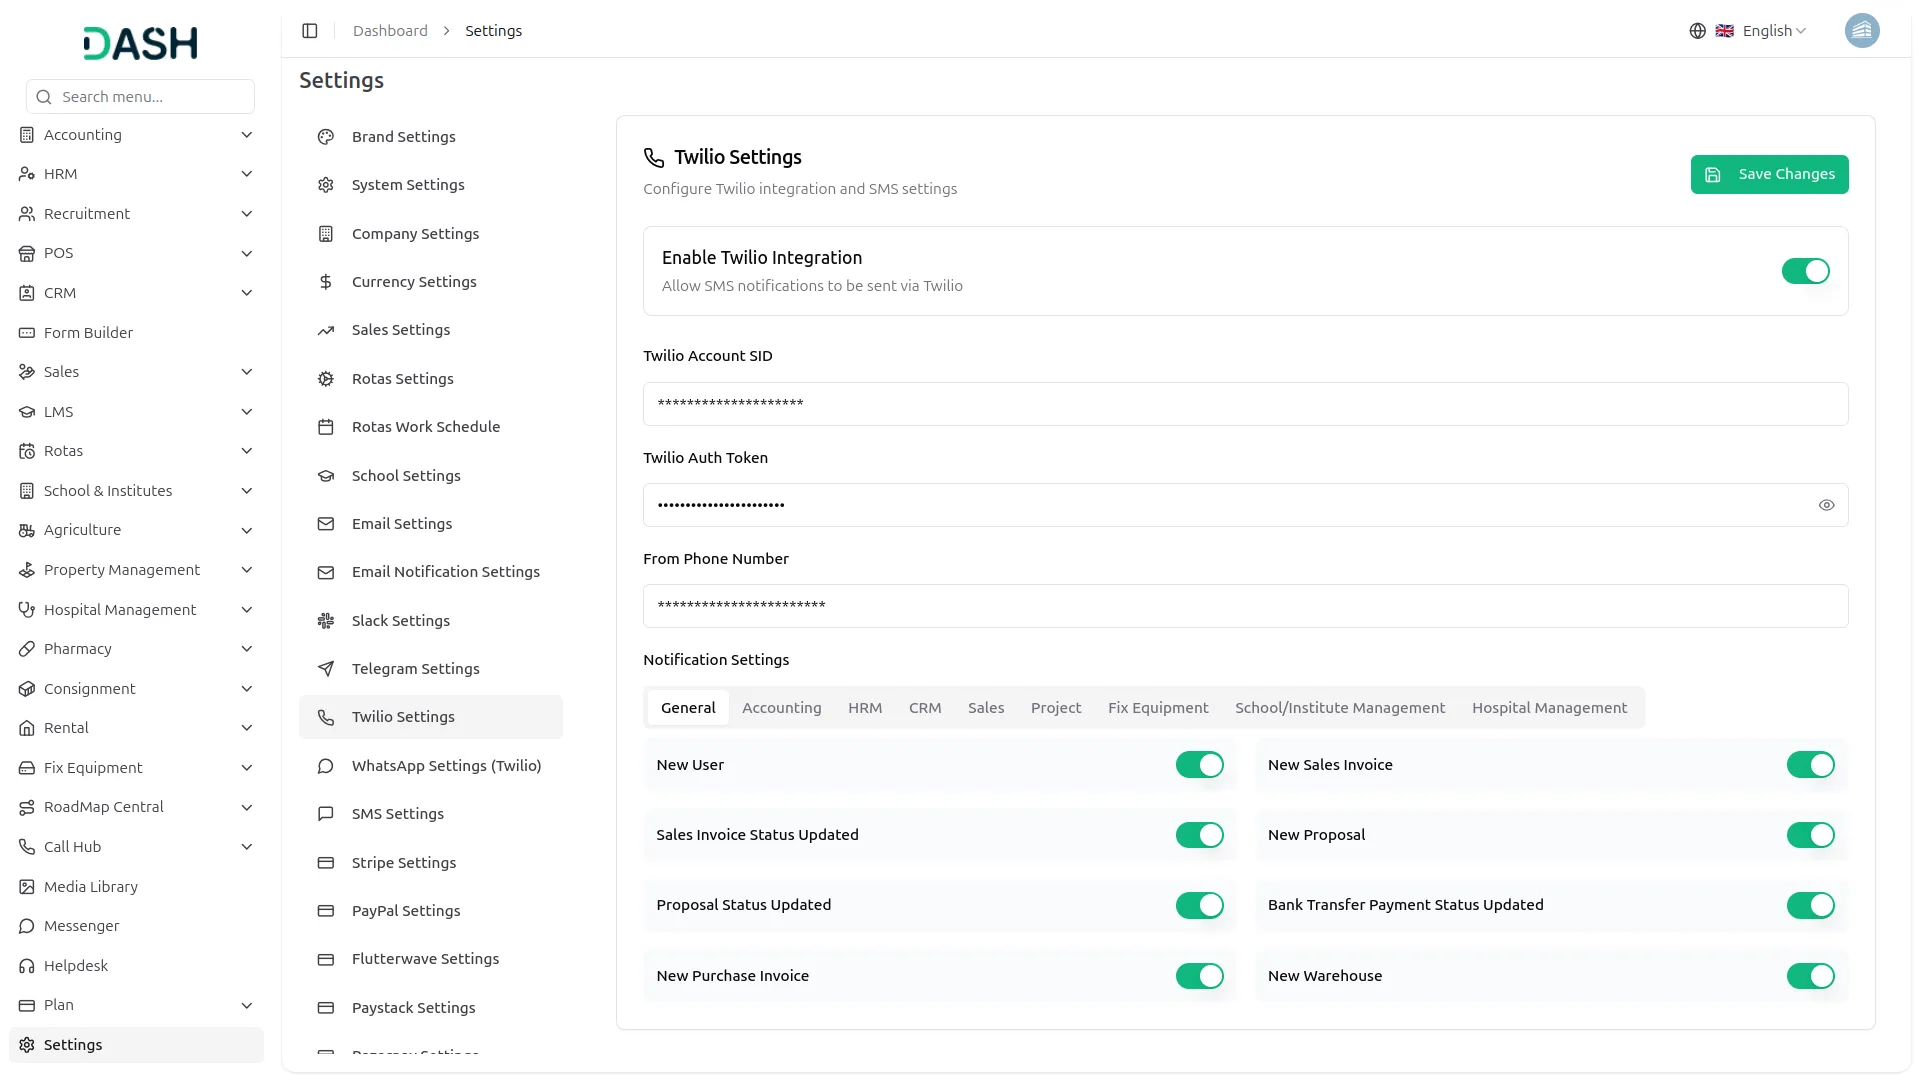This screenshot has height=1080, width=1920.
Task: Open the user profile avatar icon
Action: [1862, 30]
